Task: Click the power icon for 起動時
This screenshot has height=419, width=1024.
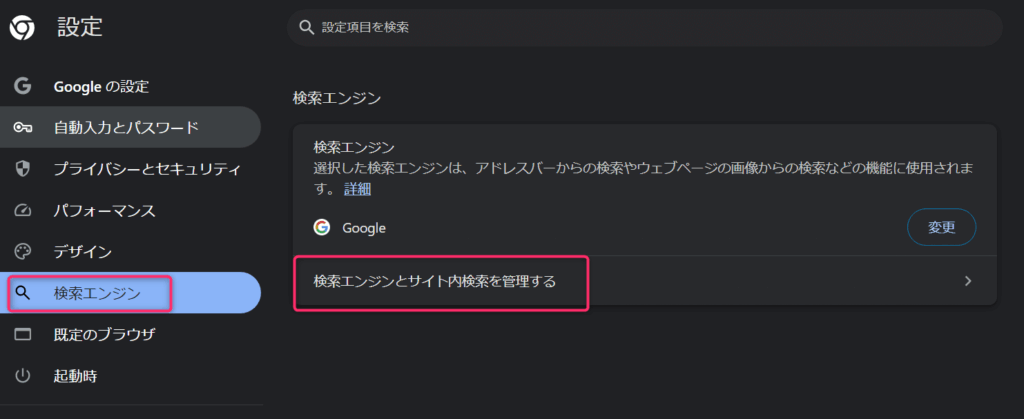Action: [23, 376]
